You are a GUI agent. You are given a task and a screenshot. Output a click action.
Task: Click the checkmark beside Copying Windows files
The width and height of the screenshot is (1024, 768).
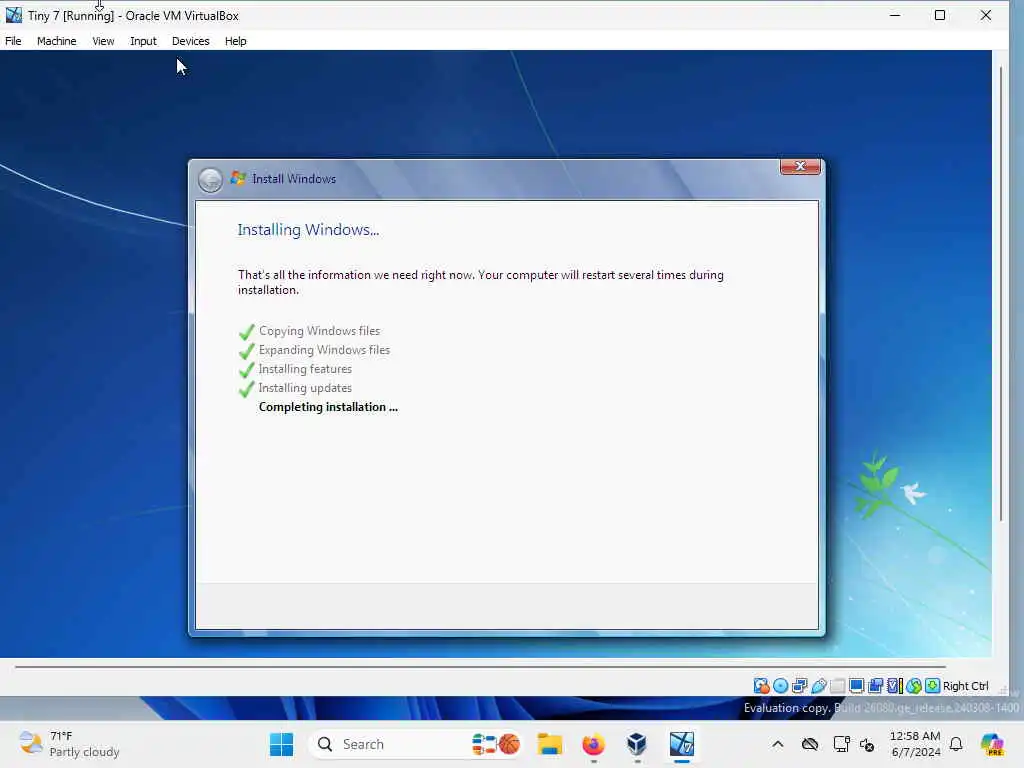tap(247, 332)
